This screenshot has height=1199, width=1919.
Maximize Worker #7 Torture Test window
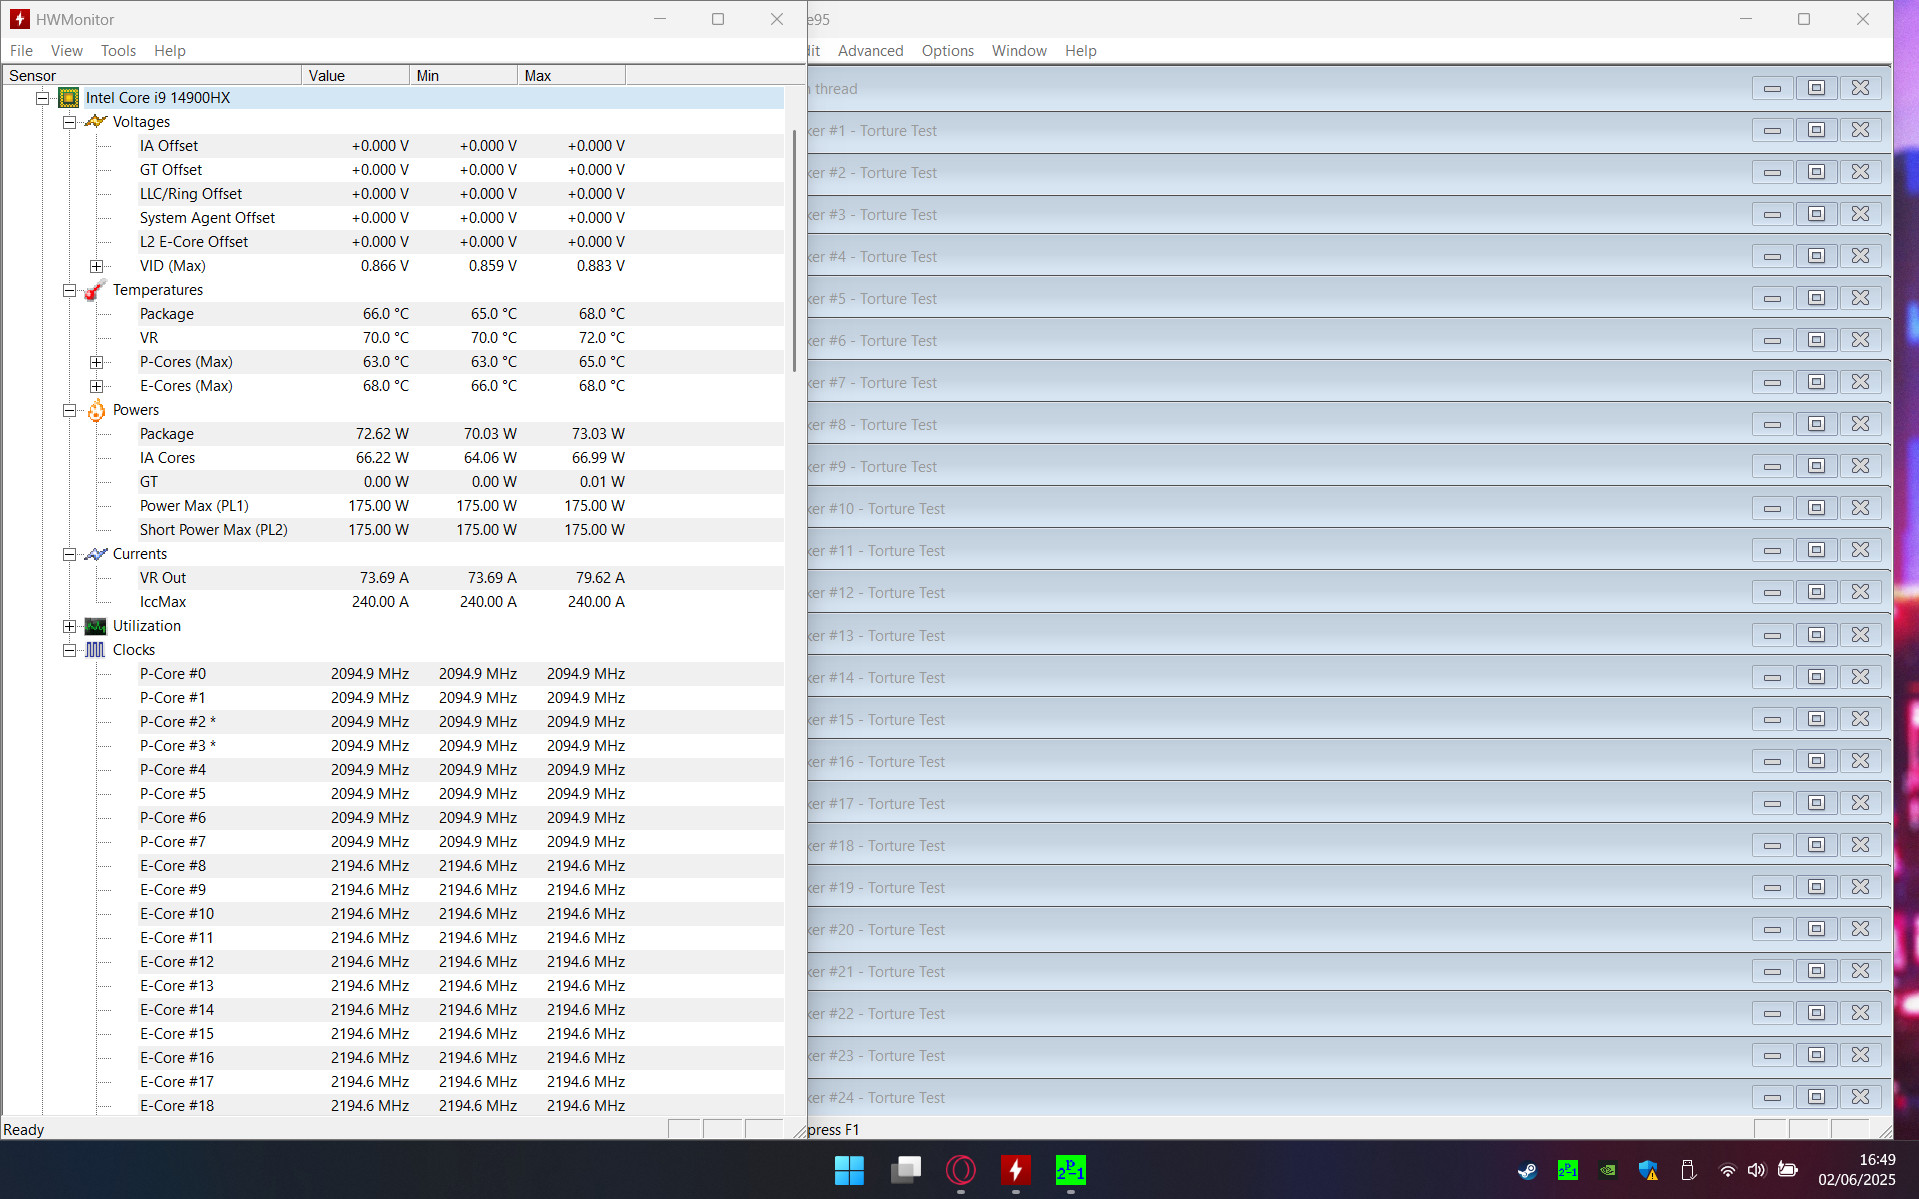pyautogui.click(x=1816, y=382)
